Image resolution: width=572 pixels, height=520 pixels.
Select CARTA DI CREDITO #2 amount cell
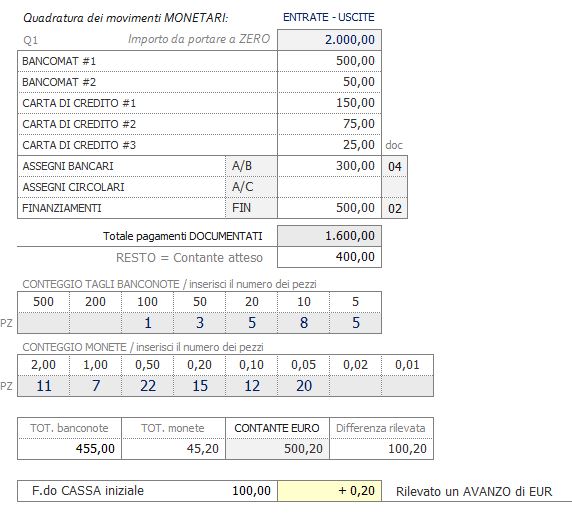pos(329,124)
